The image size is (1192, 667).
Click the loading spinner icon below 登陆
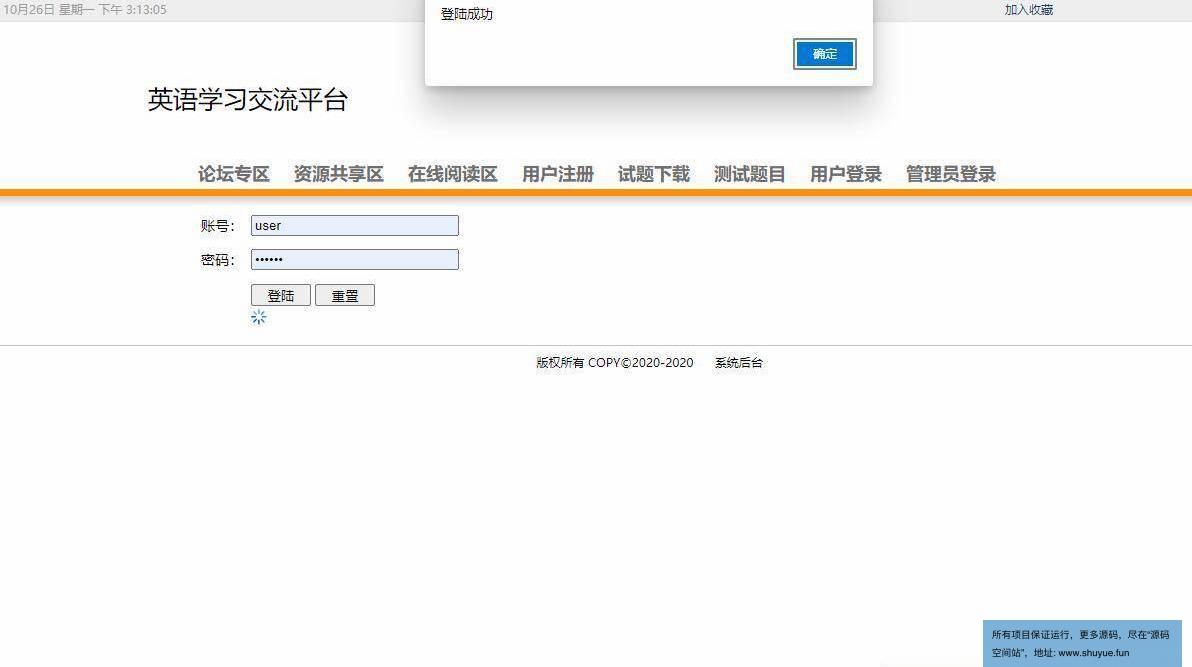(258, 317)
